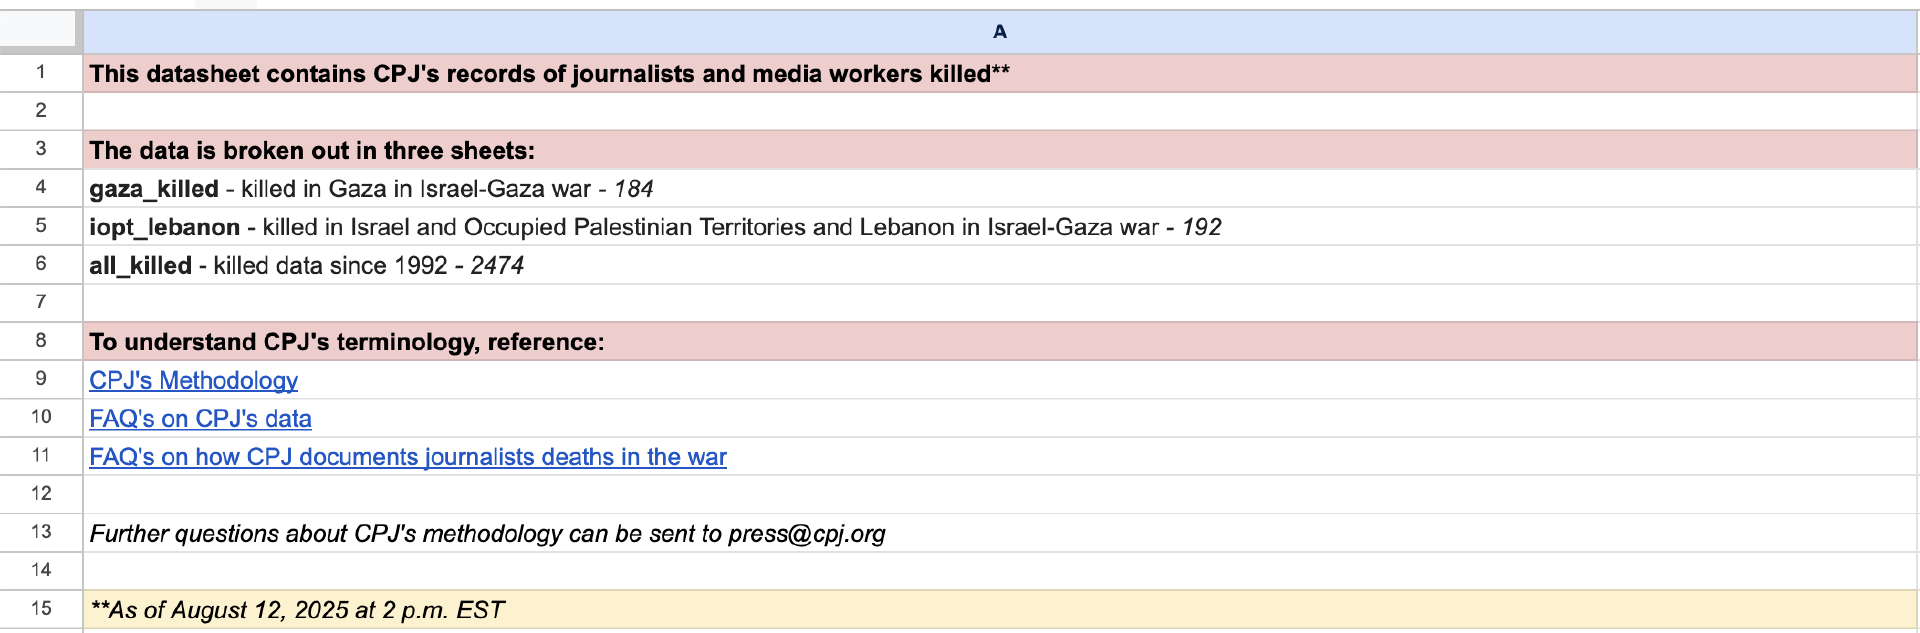Select the iopt_lebanon description cell
Viewport: 1920px width, 633px height.
point(655,227)
